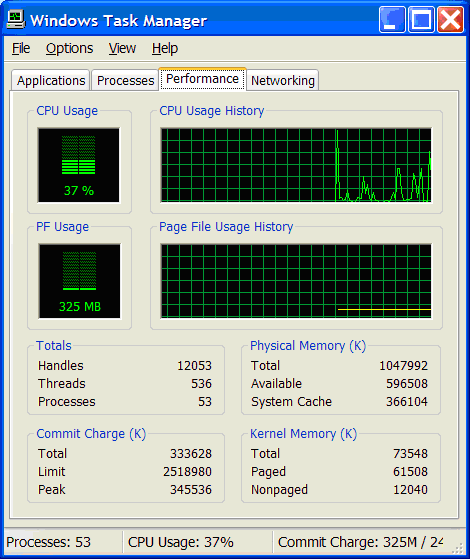Viewport: 470px width, 559px height.
Task: Minimize the Task Manager window
Action: pos(392,20)
